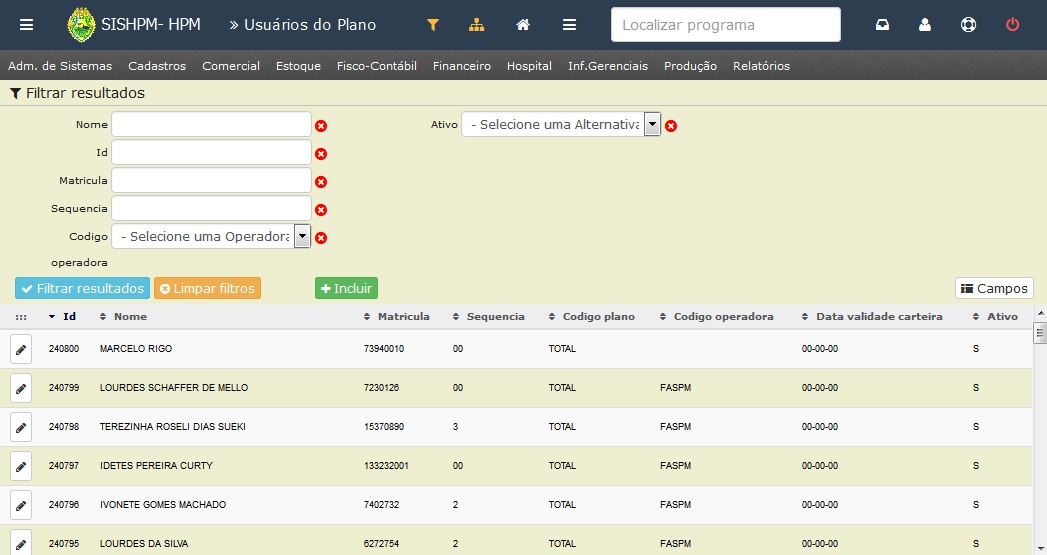Click the Filtrar resultados button
The height and width of the screenshot is (555, 1047).
click(x=82, y=289)
